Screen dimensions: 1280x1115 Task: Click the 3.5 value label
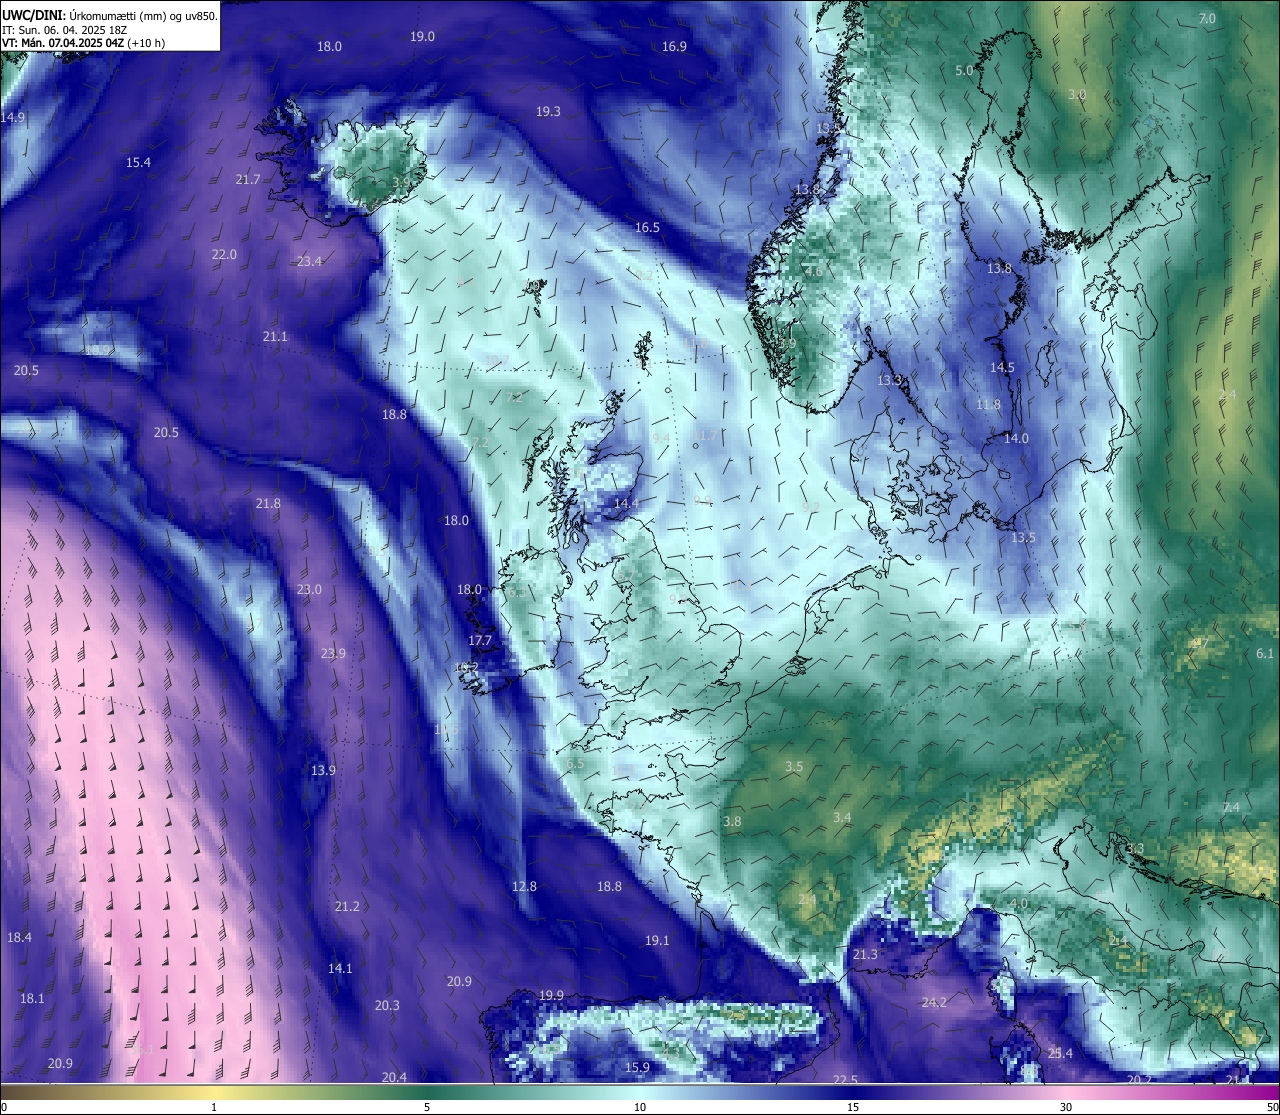(x=794, y=767)
